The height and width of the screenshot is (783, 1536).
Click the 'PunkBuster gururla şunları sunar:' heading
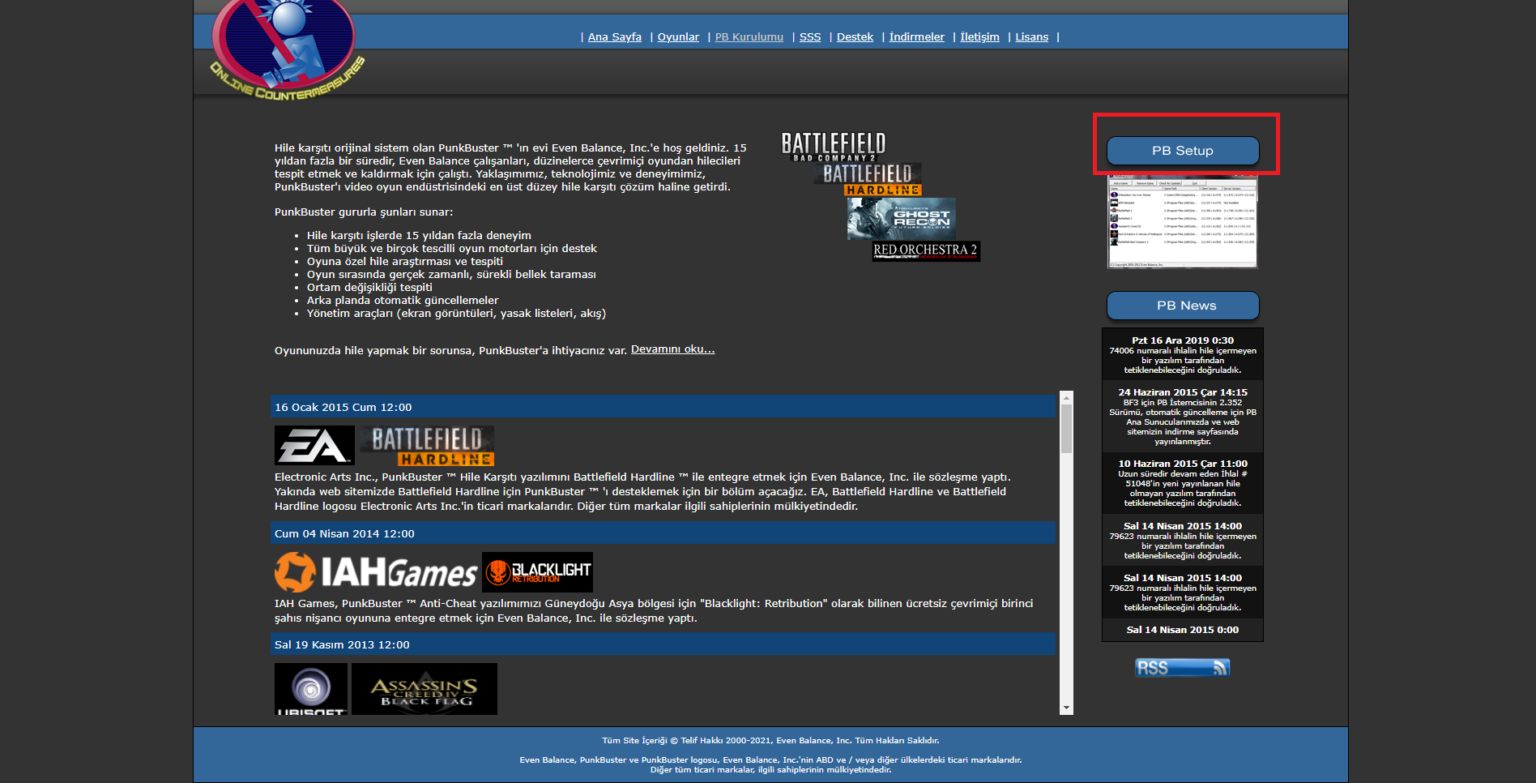(x=364, y=212)
